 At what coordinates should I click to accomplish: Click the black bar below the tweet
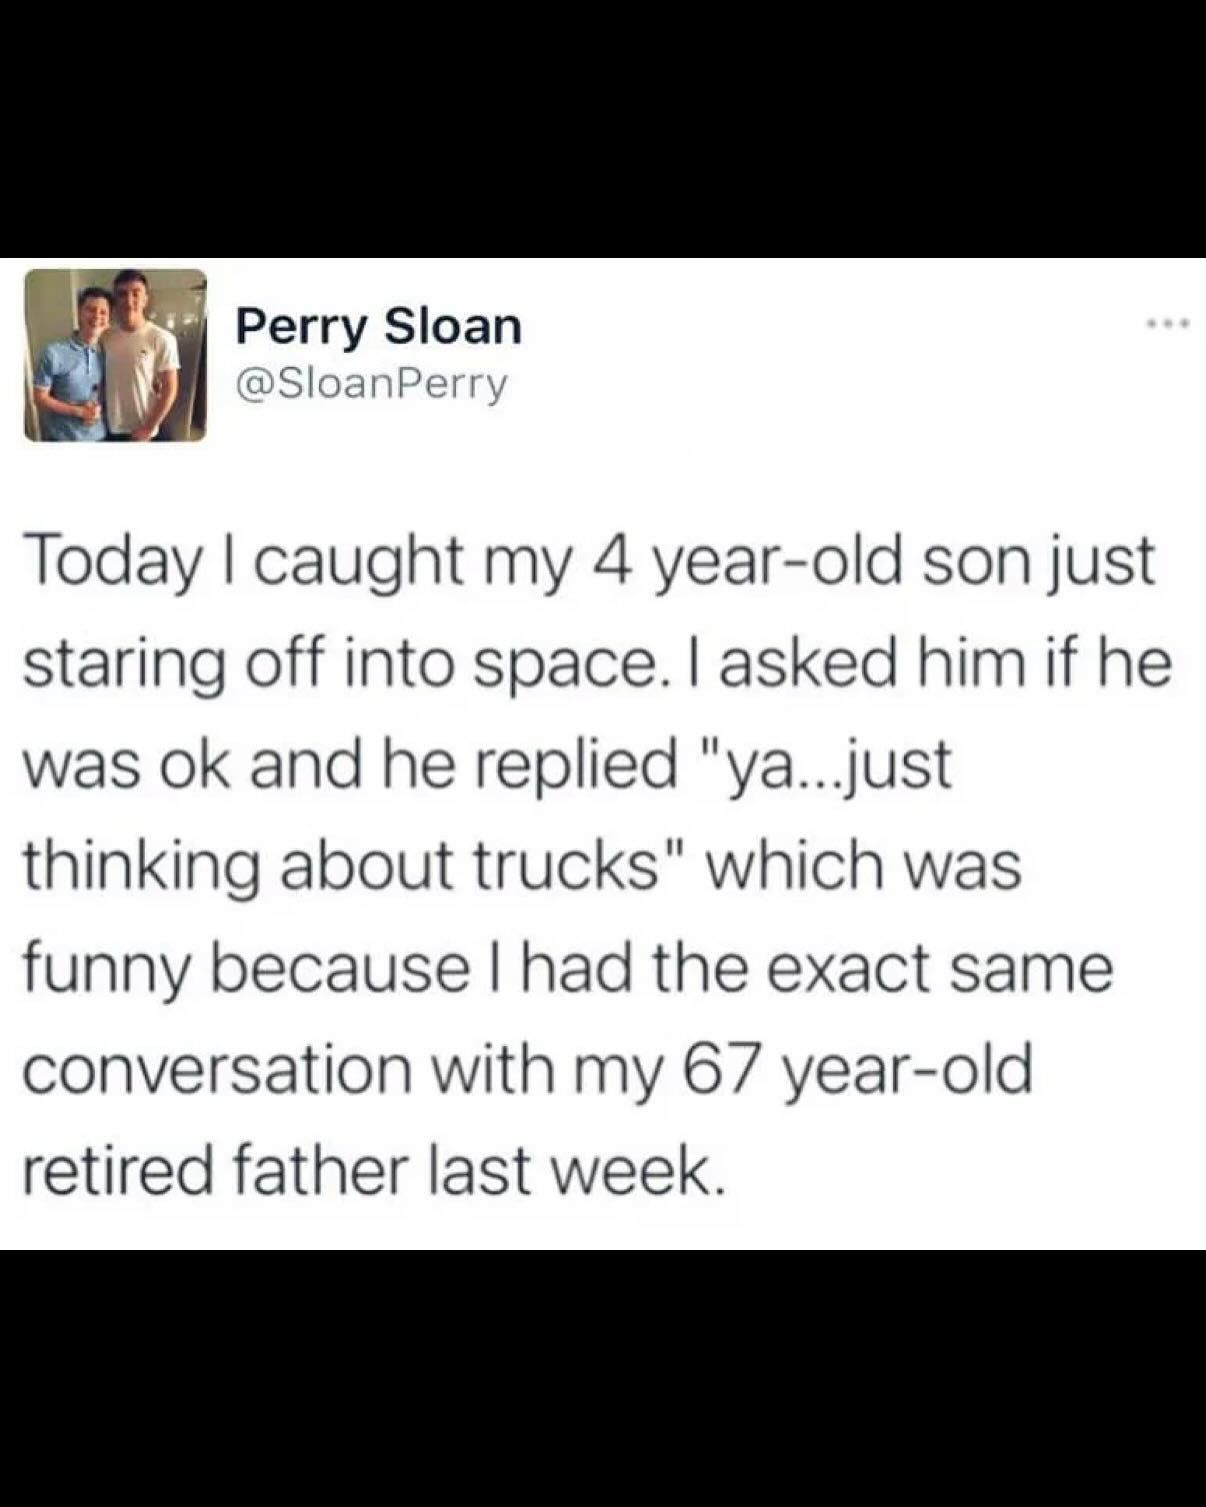pos(603,1378)
